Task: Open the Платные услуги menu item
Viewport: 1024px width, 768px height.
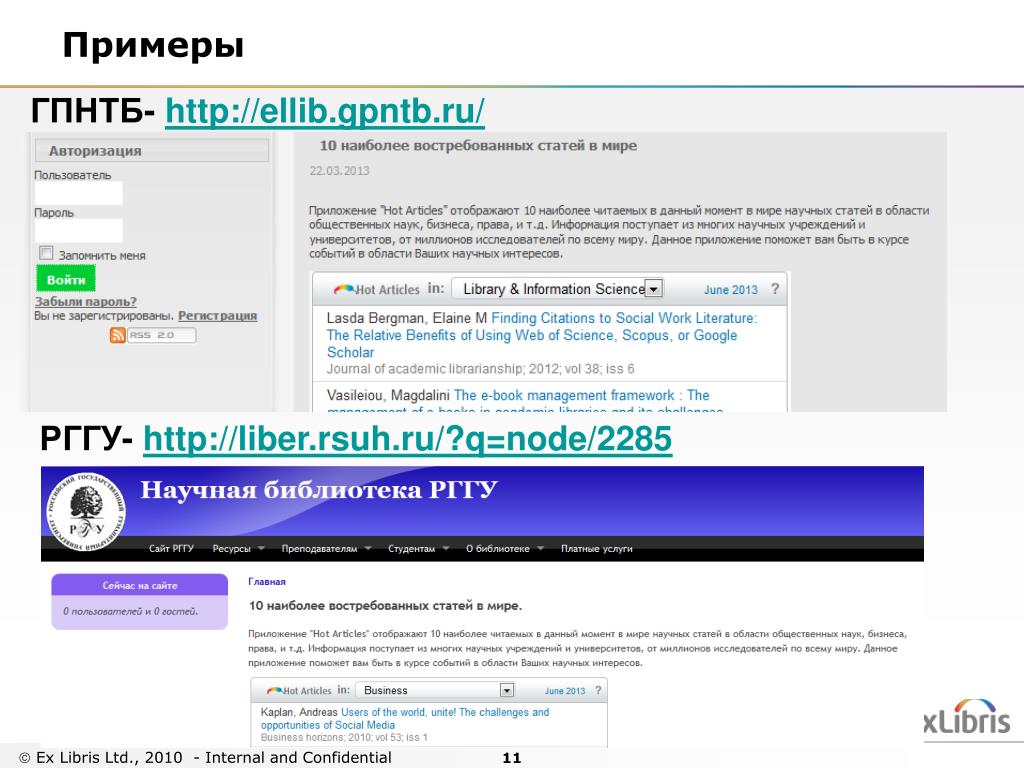Action: tap(596, 549)
